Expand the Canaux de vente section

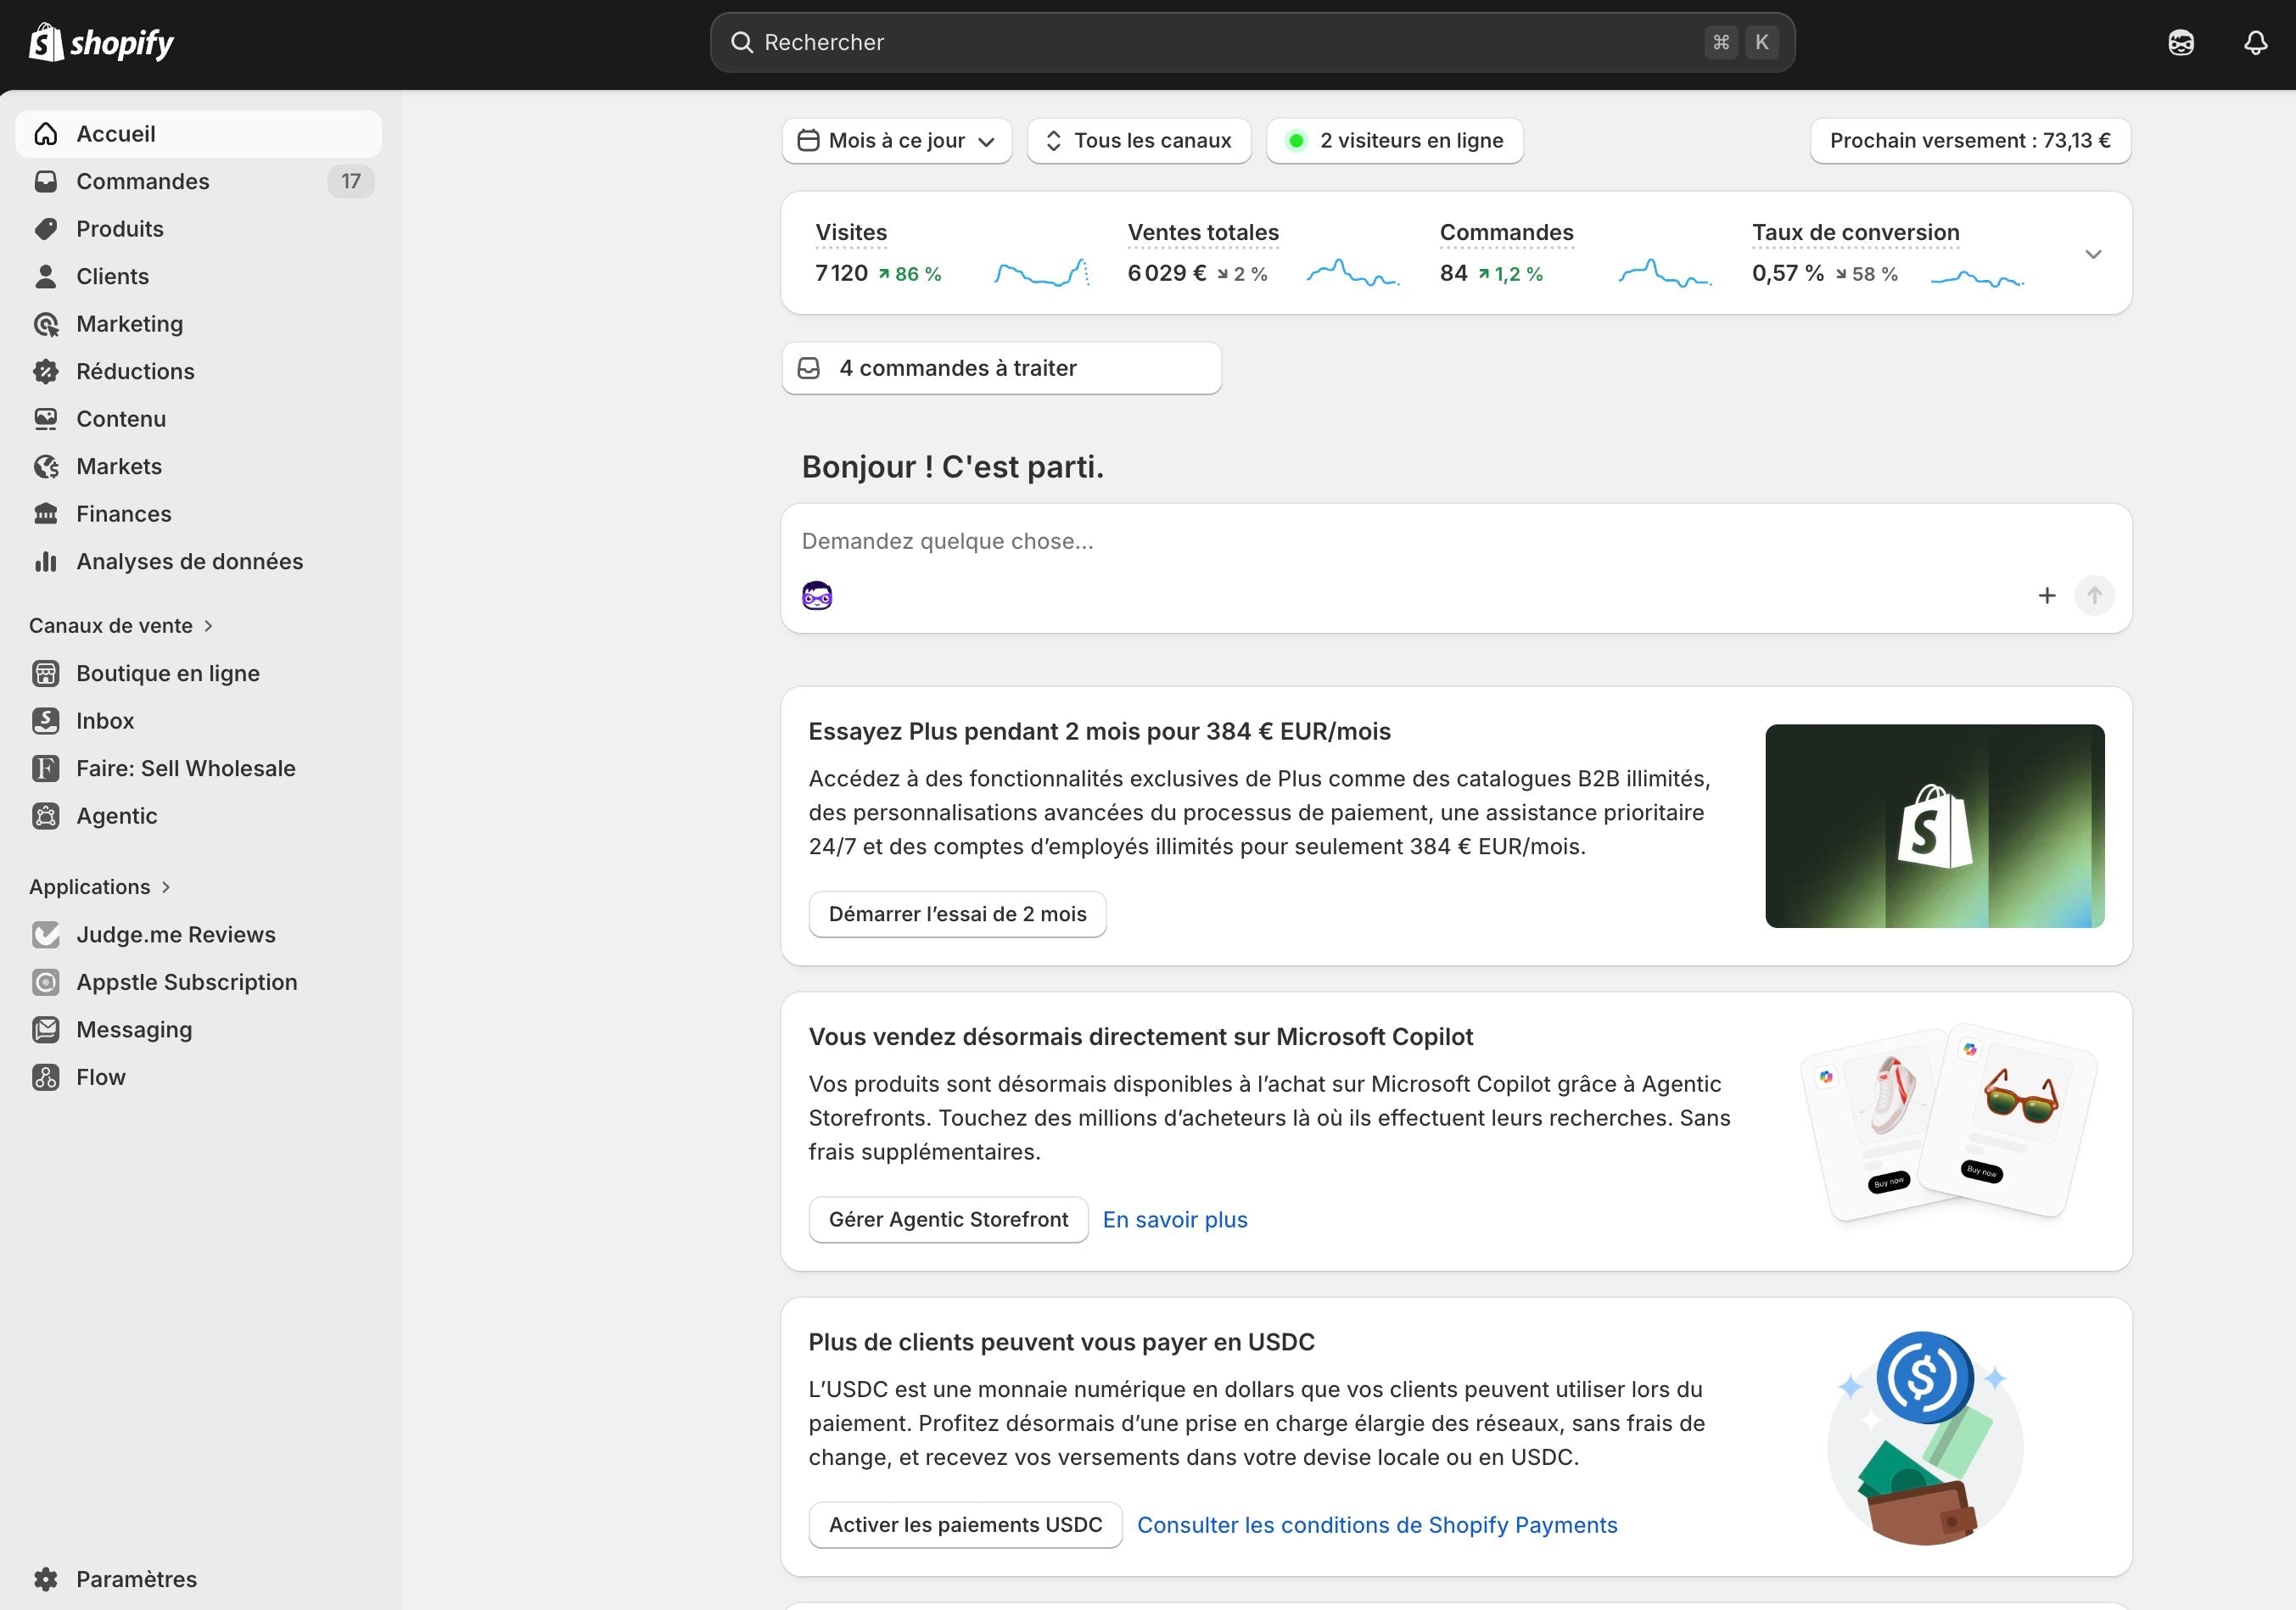click(x=121, y=626)
